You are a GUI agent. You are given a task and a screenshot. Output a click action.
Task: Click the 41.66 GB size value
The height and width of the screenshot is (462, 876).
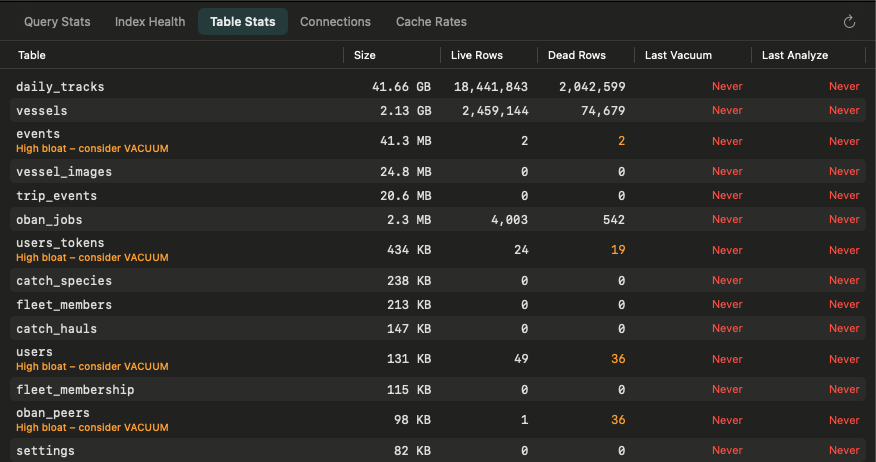402,87
